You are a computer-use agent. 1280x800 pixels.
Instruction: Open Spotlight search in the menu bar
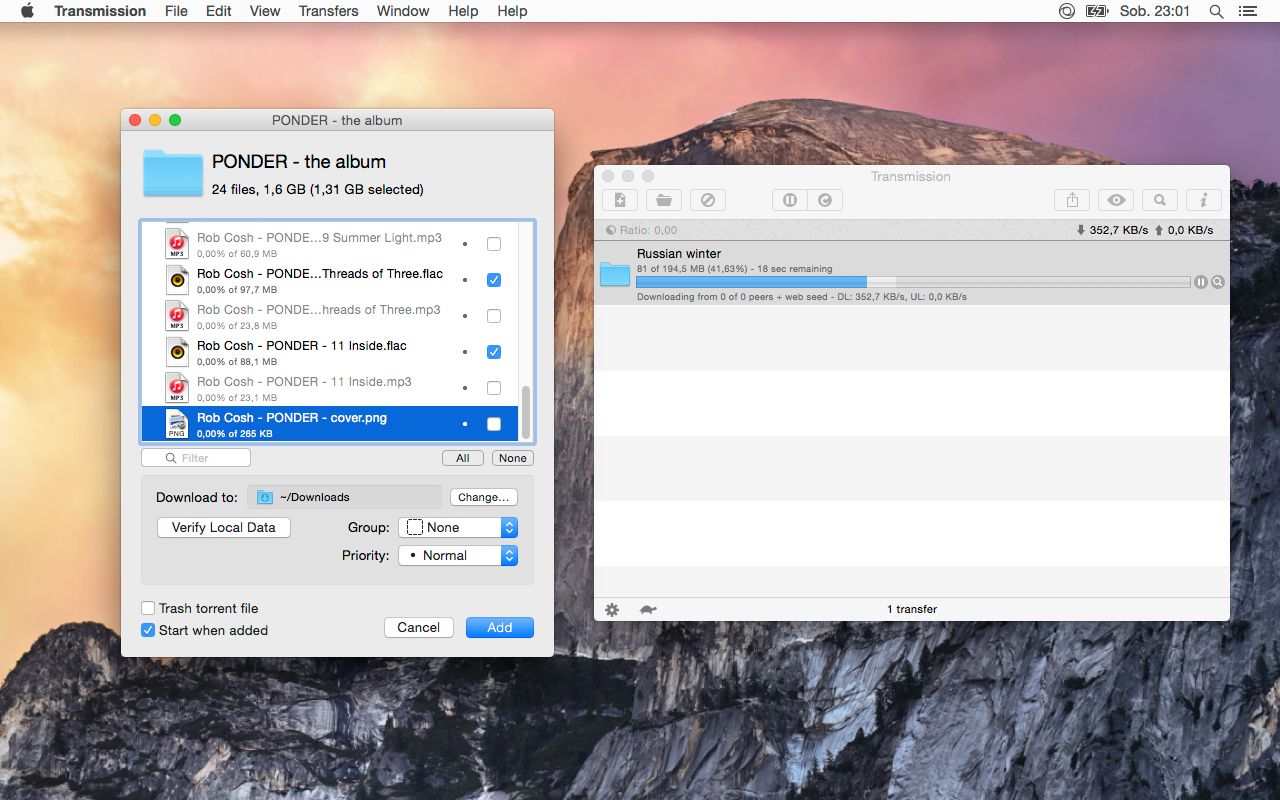[x=1216, y=11]
